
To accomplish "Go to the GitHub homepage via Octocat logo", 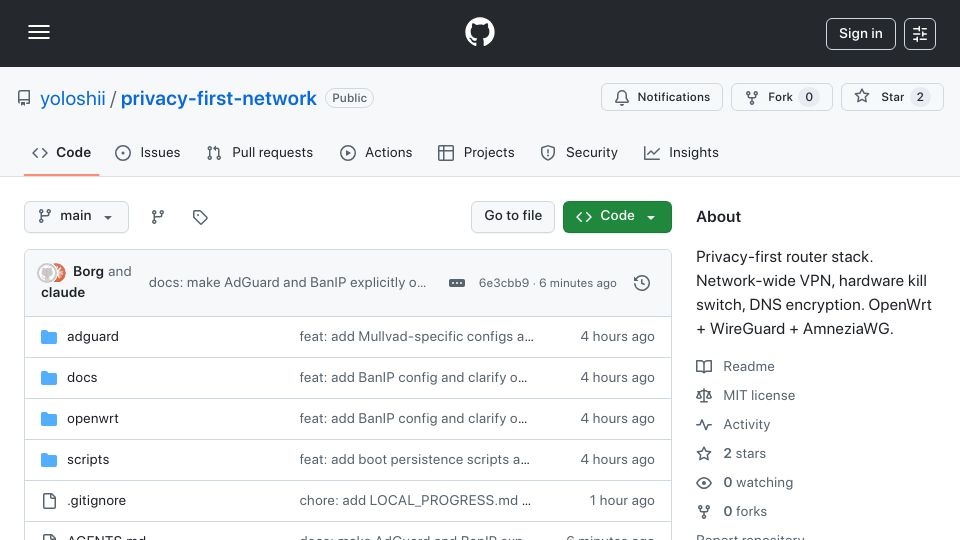I will point(479,32).
